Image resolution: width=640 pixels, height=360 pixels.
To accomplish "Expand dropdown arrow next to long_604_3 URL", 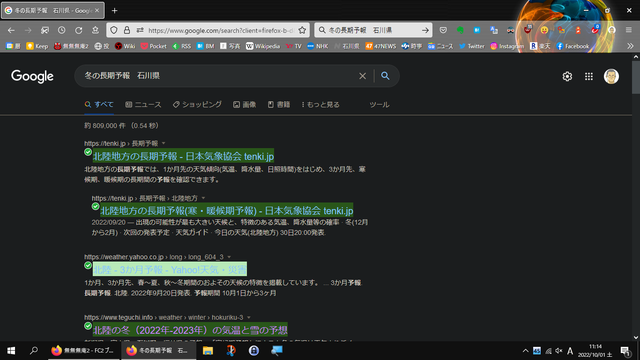I will pyautogui.click(x=229, y=257).
